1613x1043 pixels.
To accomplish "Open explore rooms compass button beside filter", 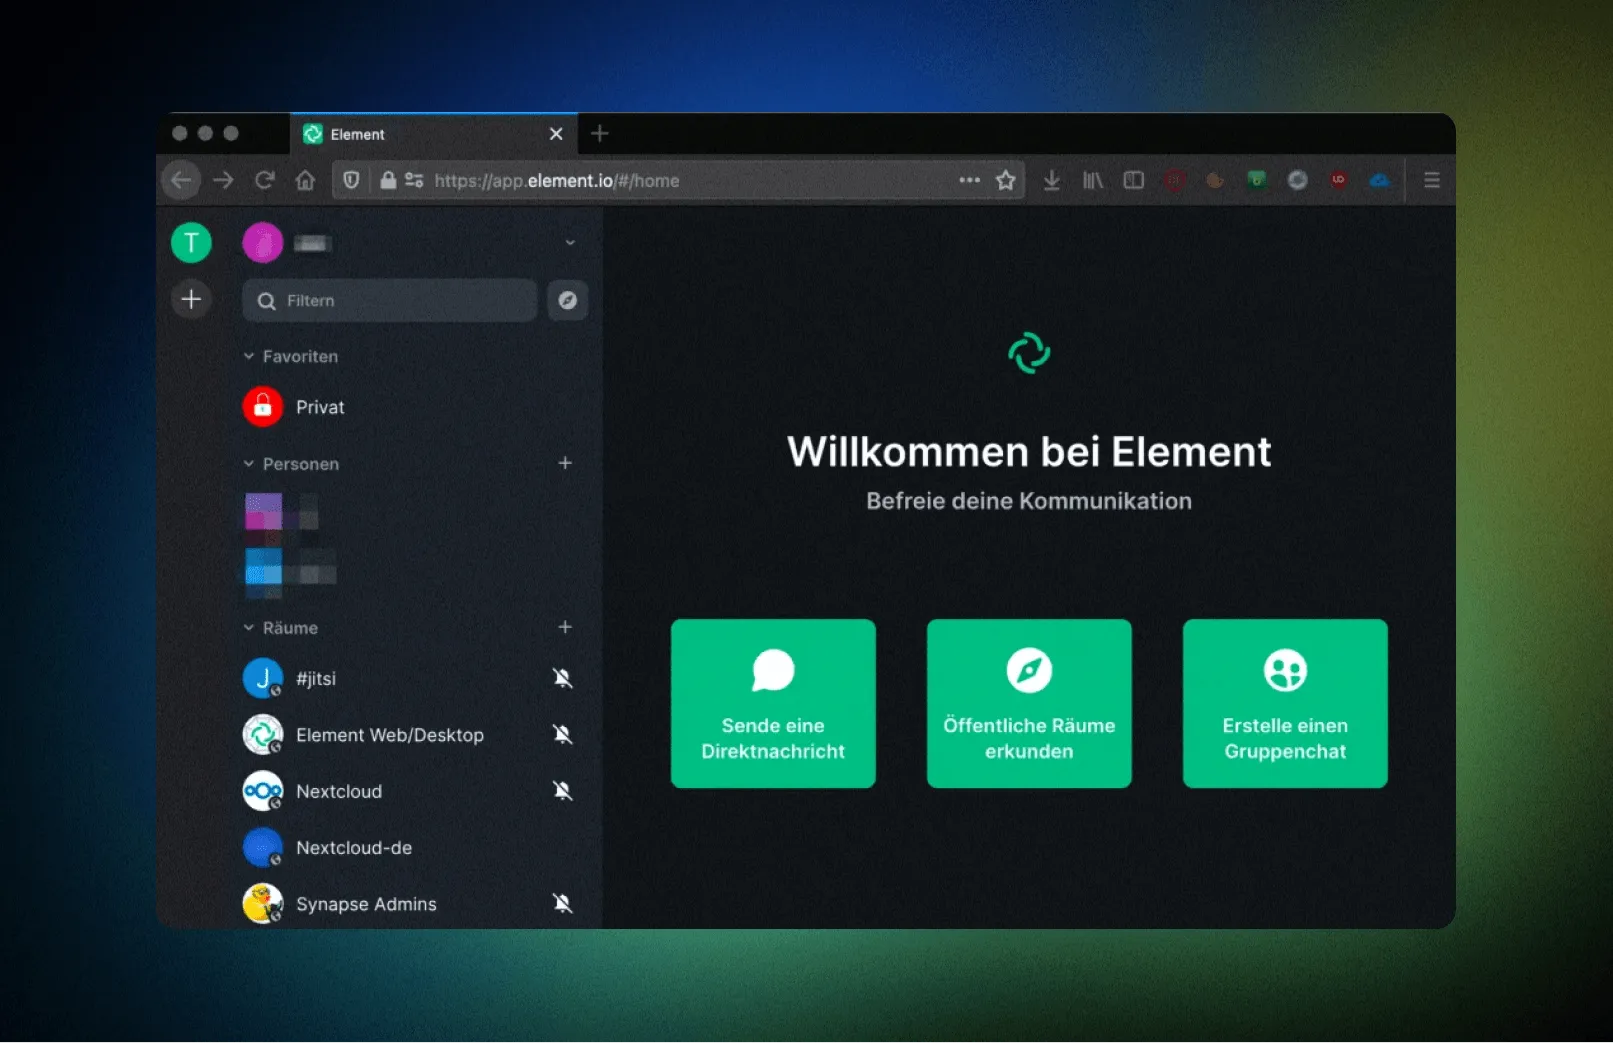I will [x=567, y=300].
